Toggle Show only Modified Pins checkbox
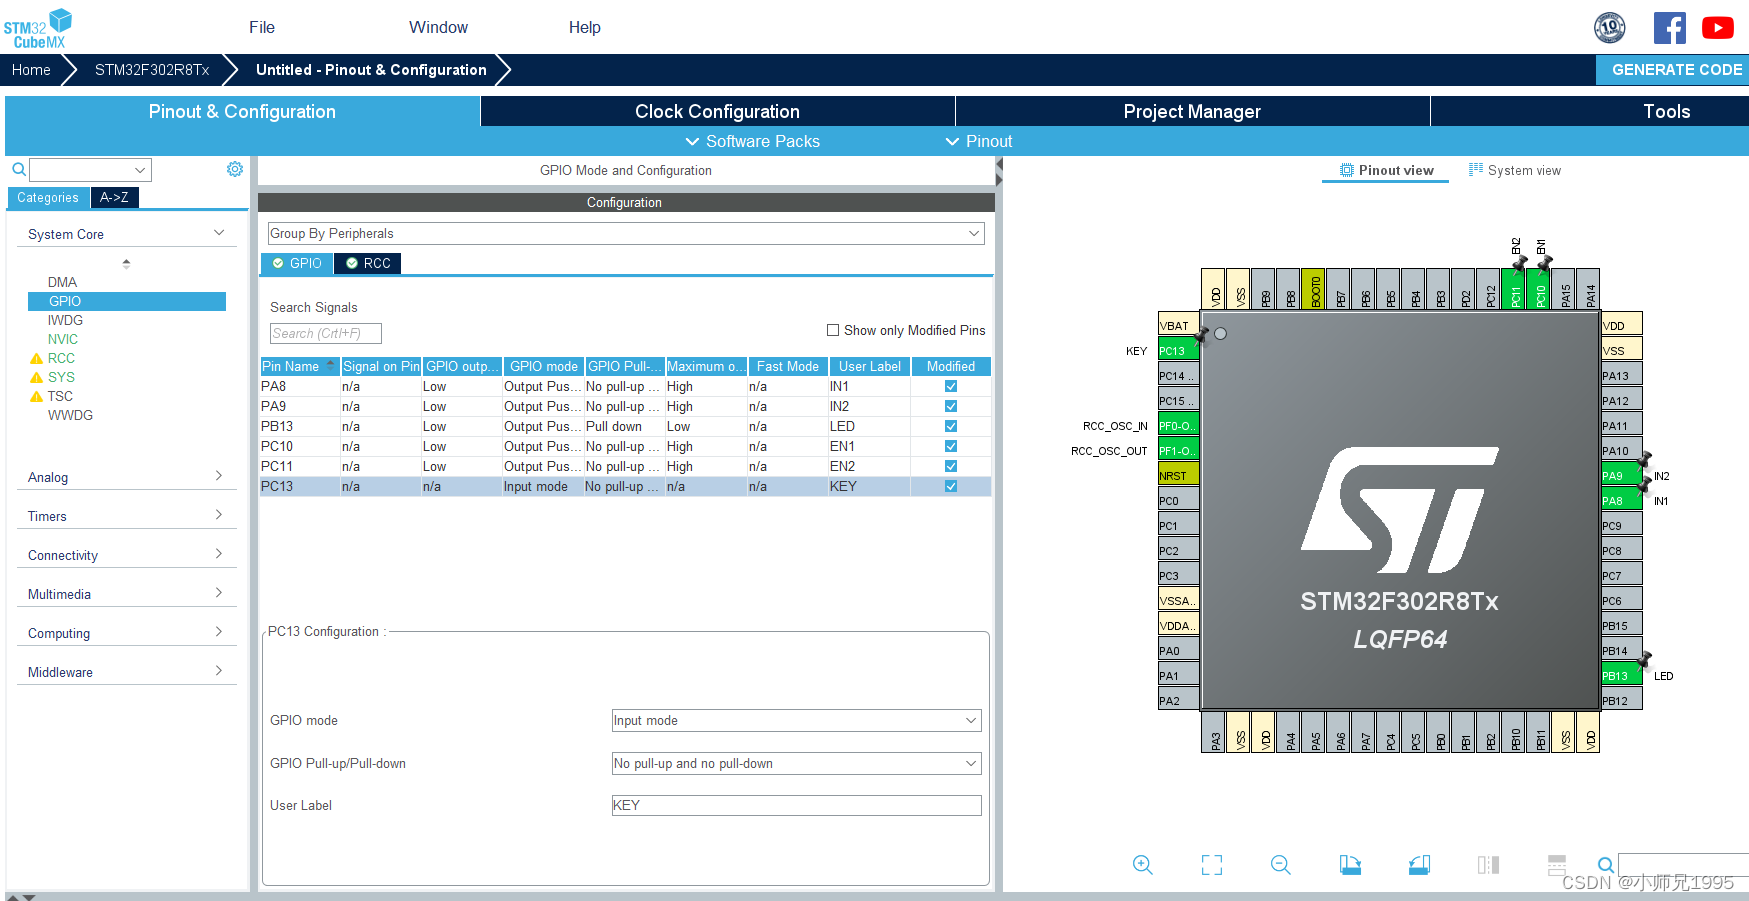 coord(833,330)
